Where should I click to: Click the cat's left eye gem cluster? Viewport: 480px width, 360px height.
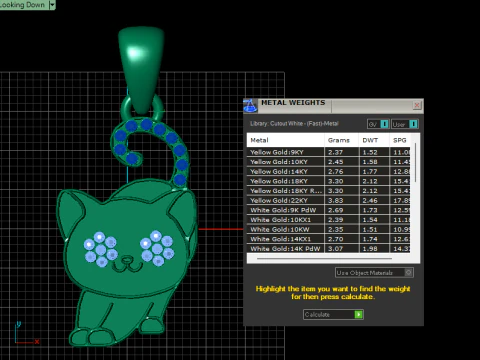[x=100, y=249]
